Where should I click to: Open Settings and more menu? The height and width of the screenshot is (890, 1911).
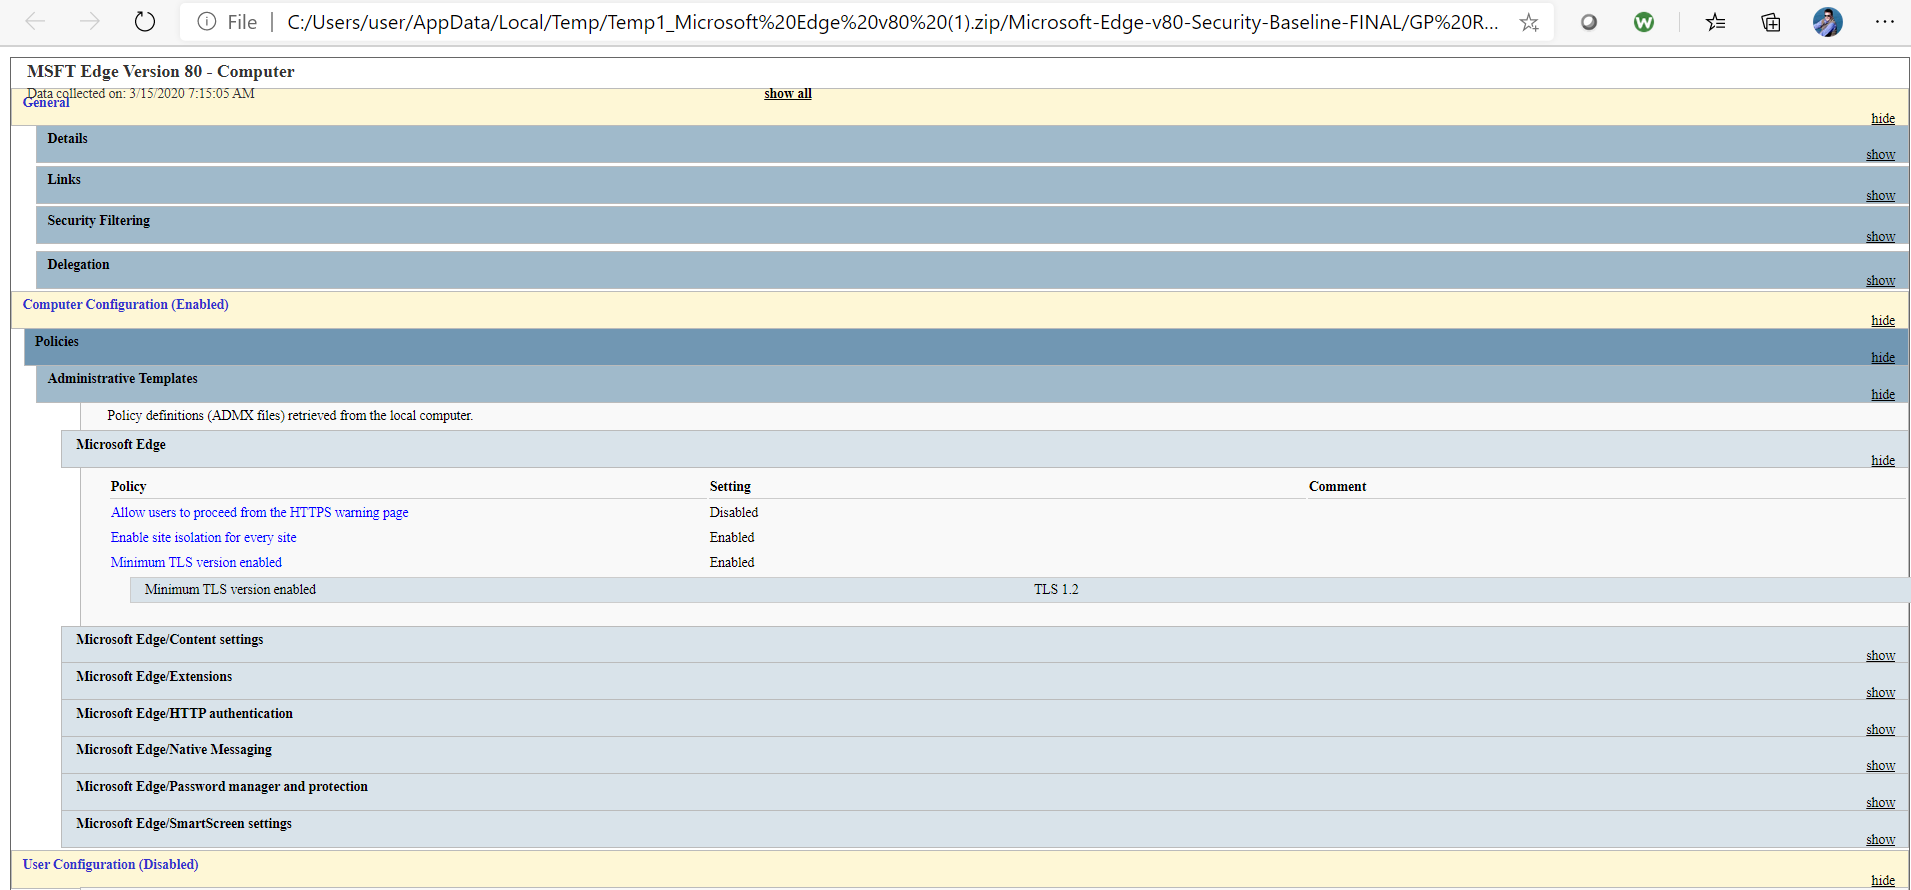pos(1884,22)
